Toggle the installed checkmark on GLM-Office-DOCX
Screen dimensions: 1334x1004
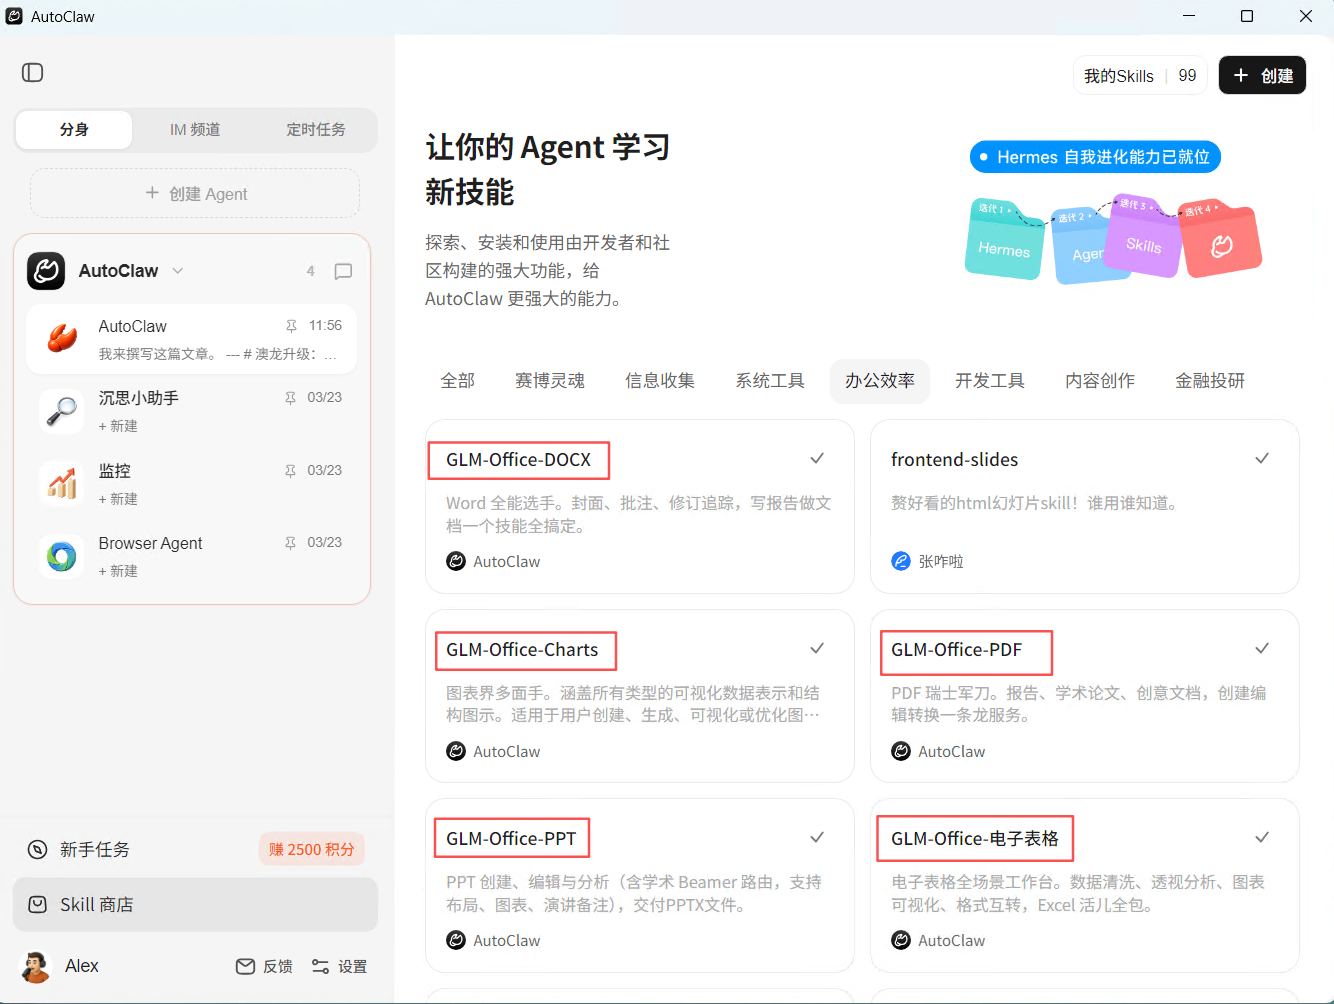pos(817,458)
